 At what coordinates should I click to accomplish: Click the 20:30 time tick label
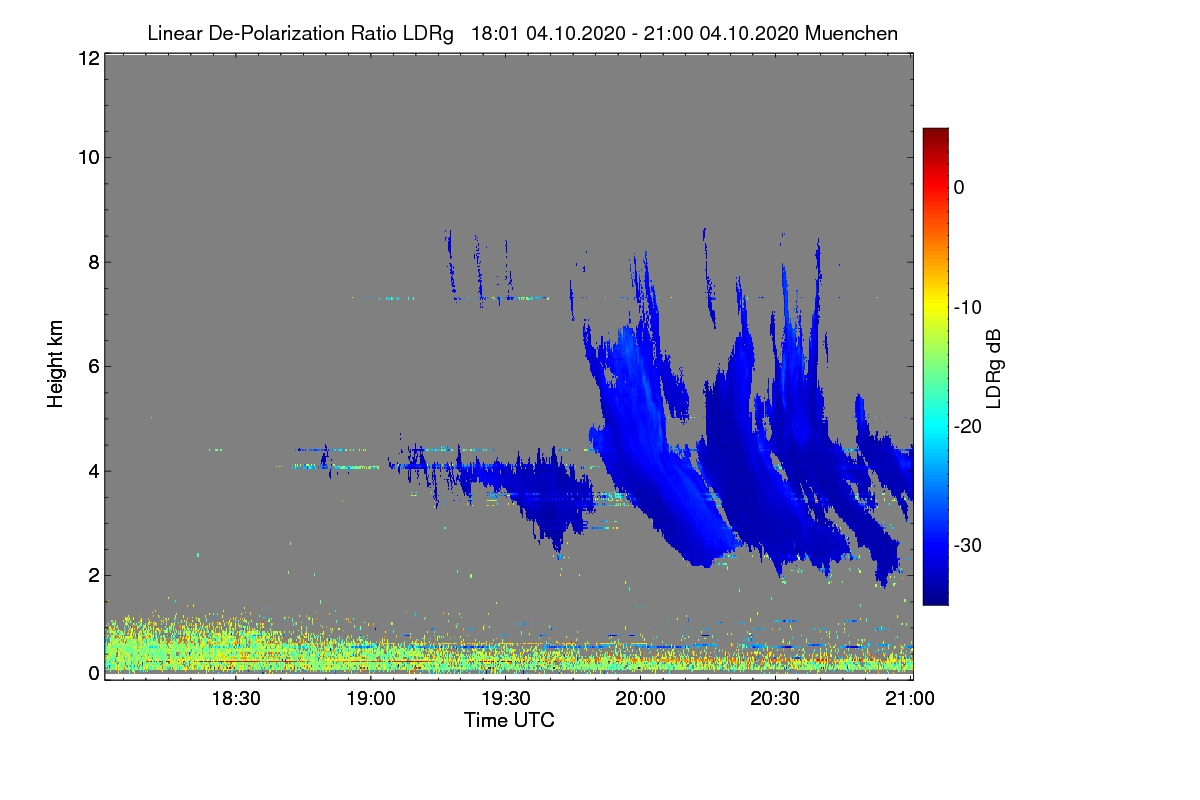(x=777, y=699)
